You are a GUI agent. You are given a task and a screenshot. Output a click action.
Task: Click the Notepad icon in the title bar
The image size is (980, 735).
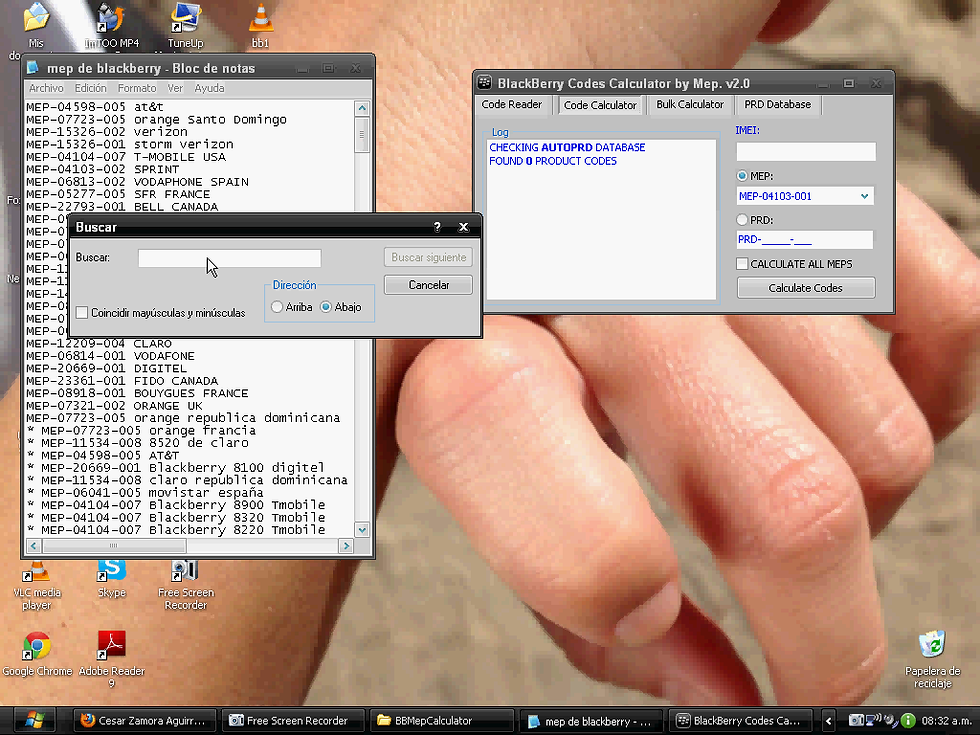[x=34, y=68]
